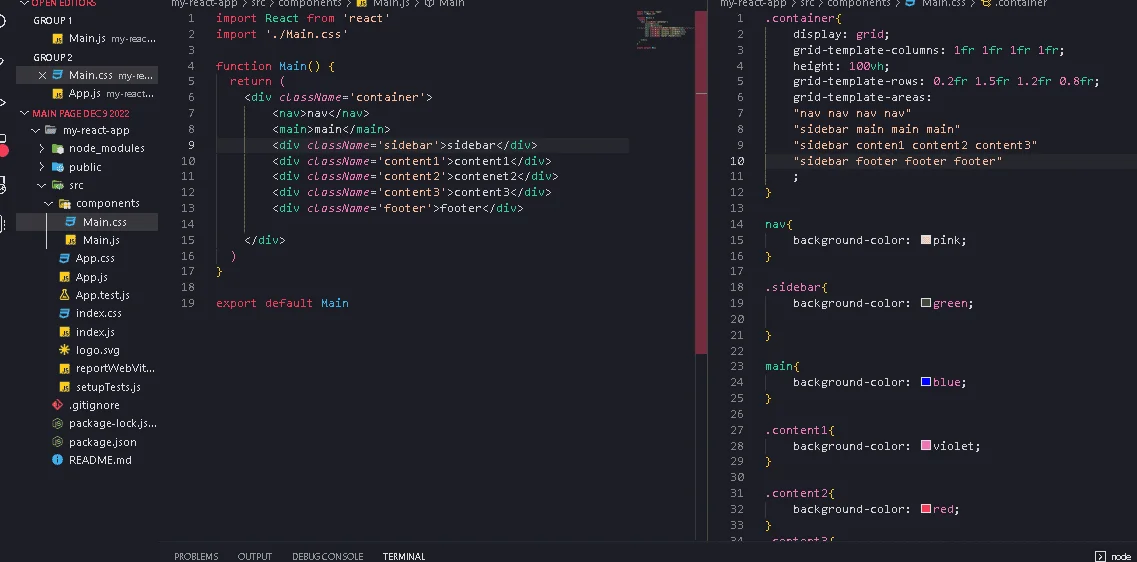Click the GROUP 1 label in Open Editors
This screenshot has height=562, width=1137.
pos(53,20)
